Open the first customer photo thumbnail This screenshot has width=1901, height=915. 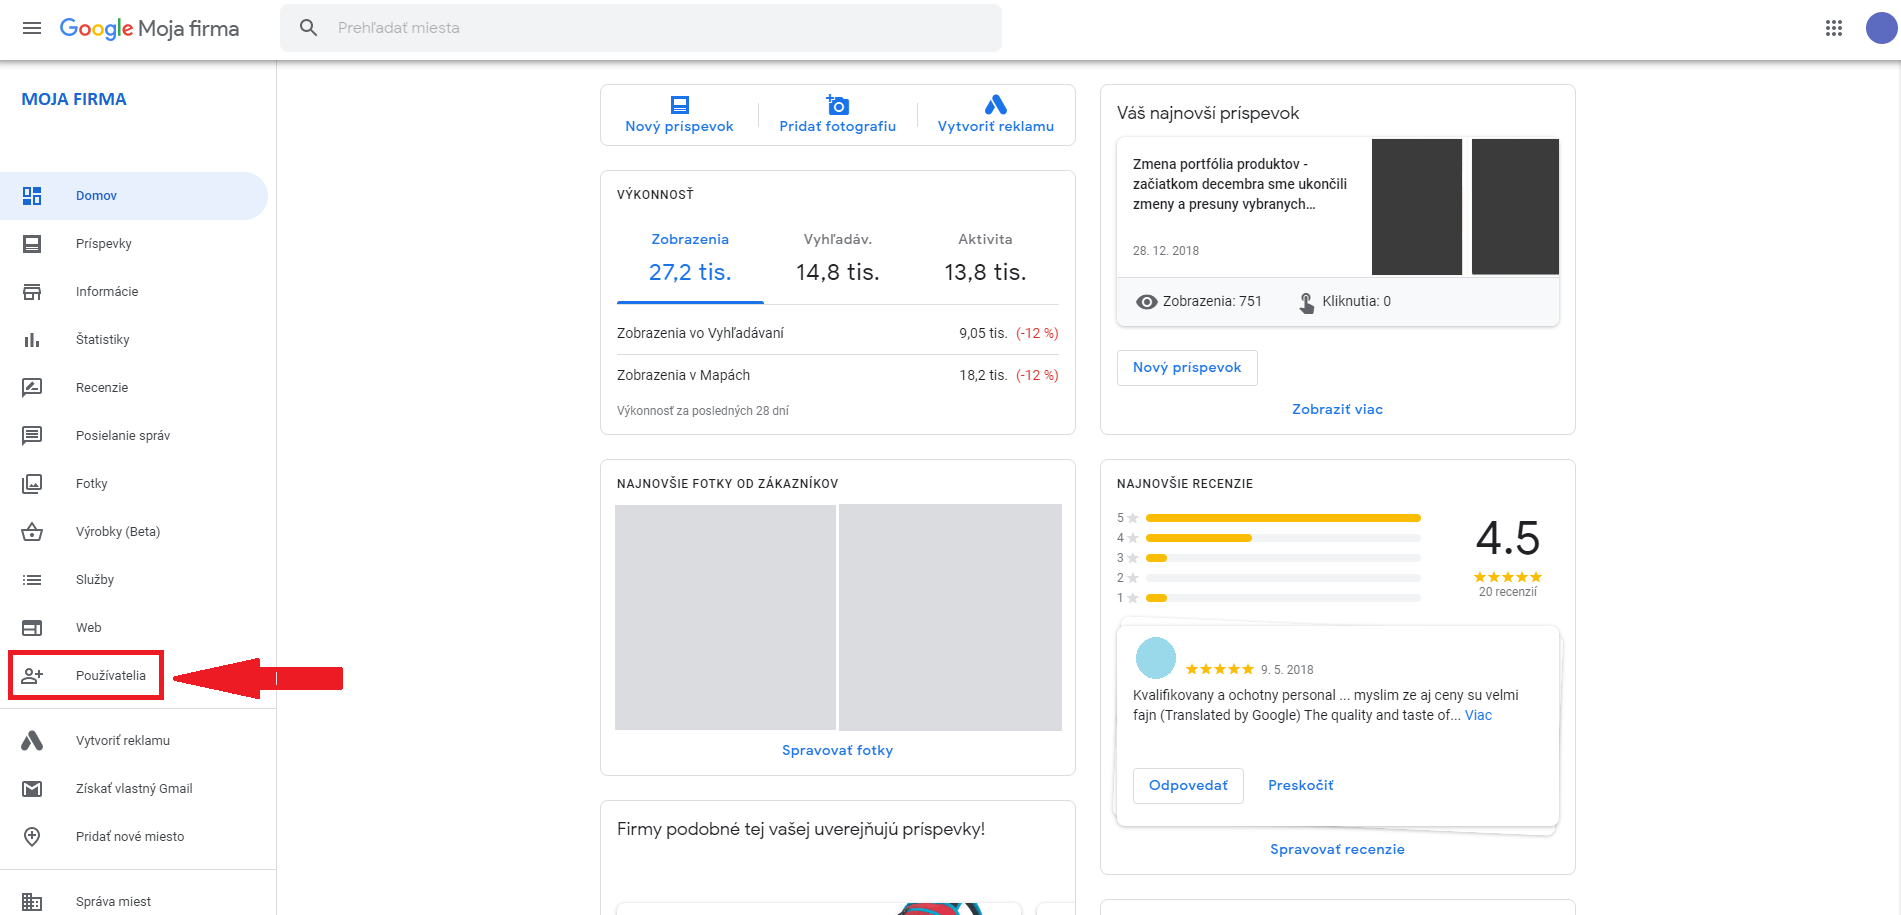[x=725, y=617]
